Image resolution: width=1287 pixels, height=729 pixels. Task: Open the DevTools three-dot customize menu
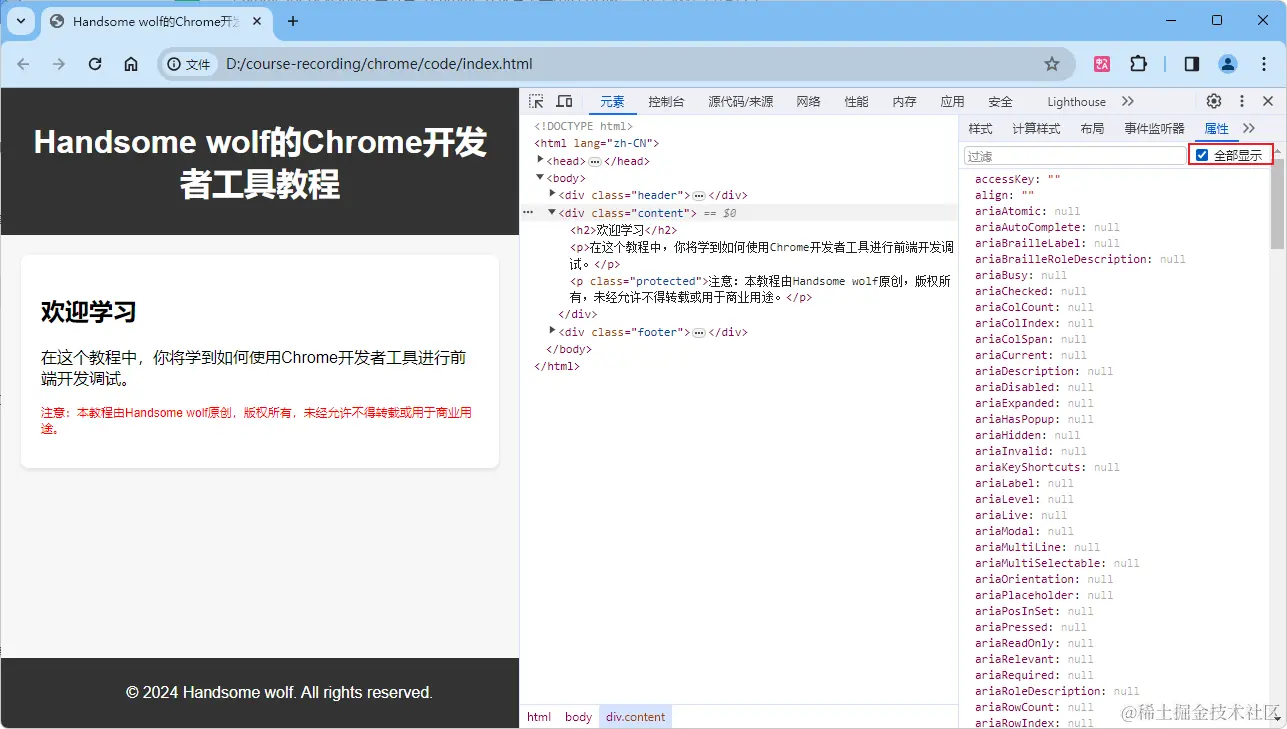pyautogui.click(x=1242, y=101)
